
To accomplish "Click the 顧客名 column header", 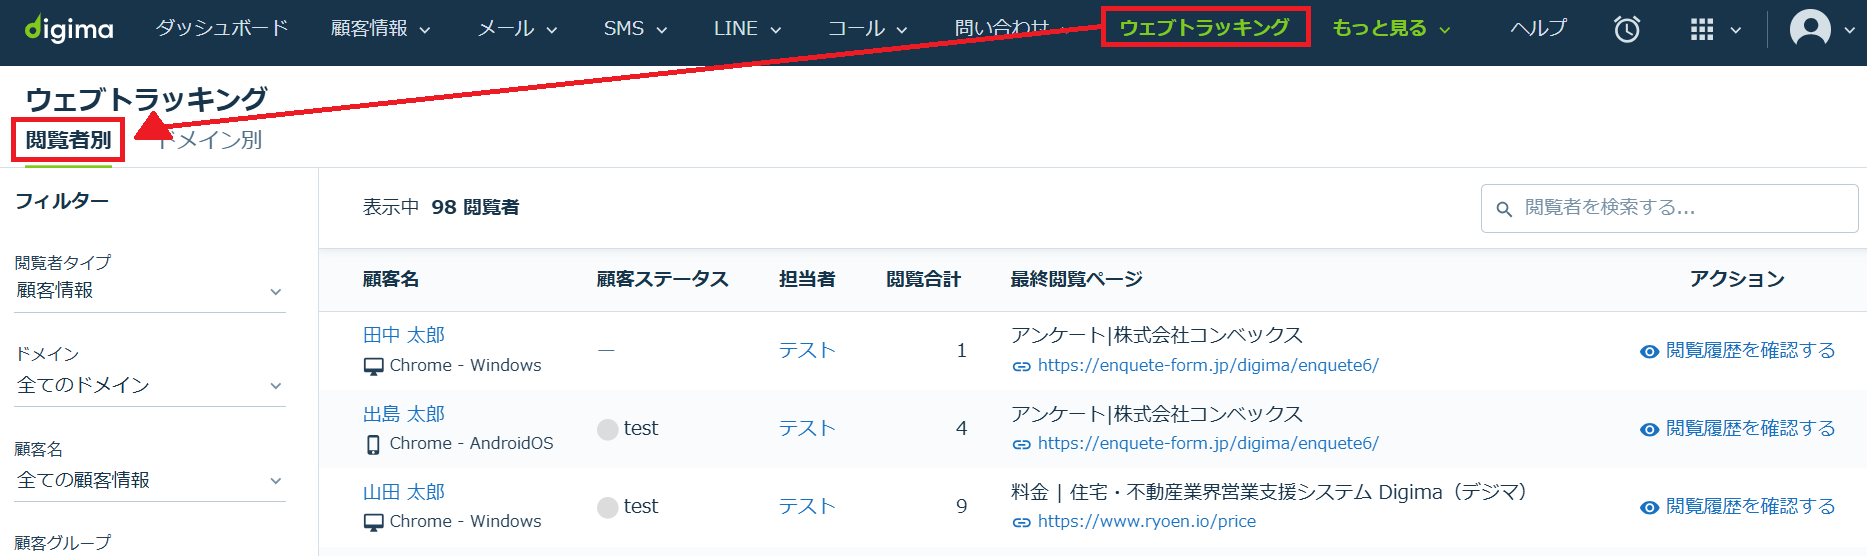I will (391, 279).
